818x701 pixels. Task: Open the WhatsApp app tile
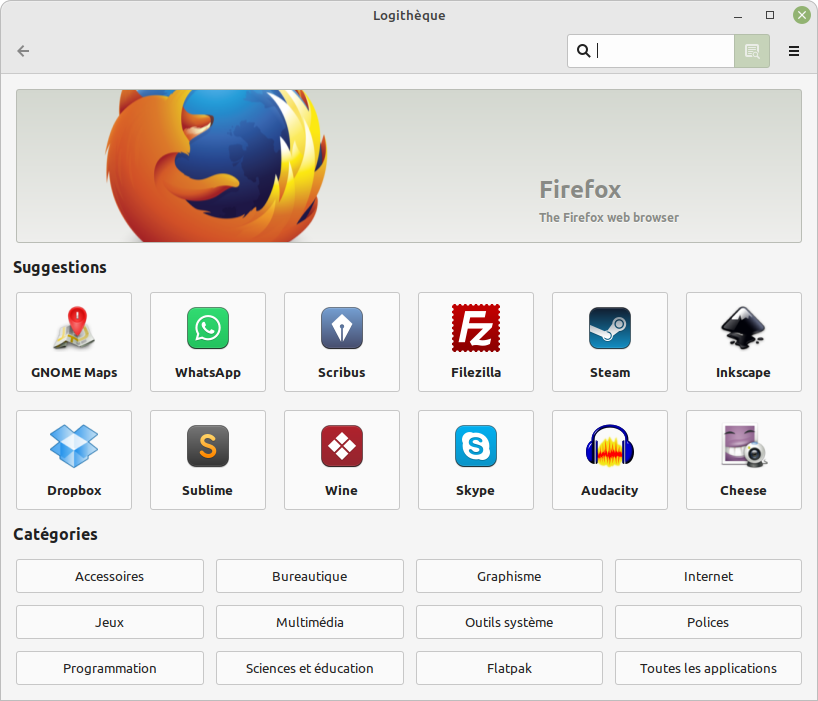point(208,342)
